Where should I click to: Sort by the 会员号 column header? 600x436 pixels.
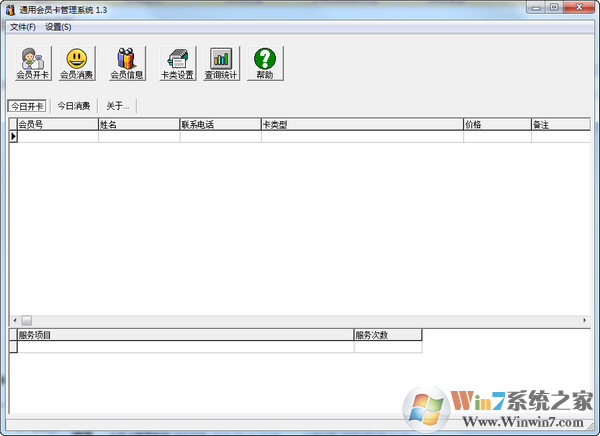(58, 124)
